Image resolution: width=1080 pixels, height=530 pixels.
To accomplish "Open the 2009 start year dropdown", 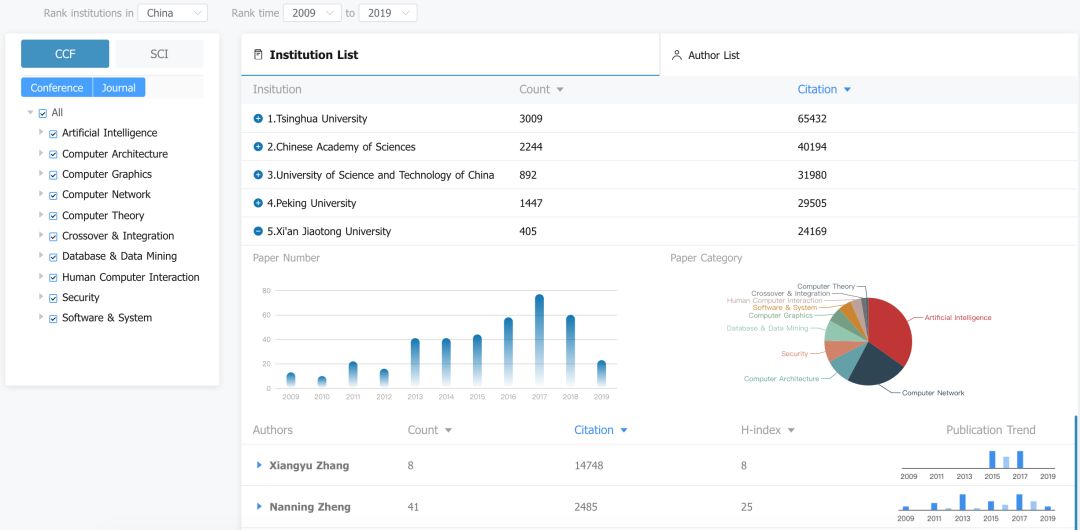I will point(312,12).
